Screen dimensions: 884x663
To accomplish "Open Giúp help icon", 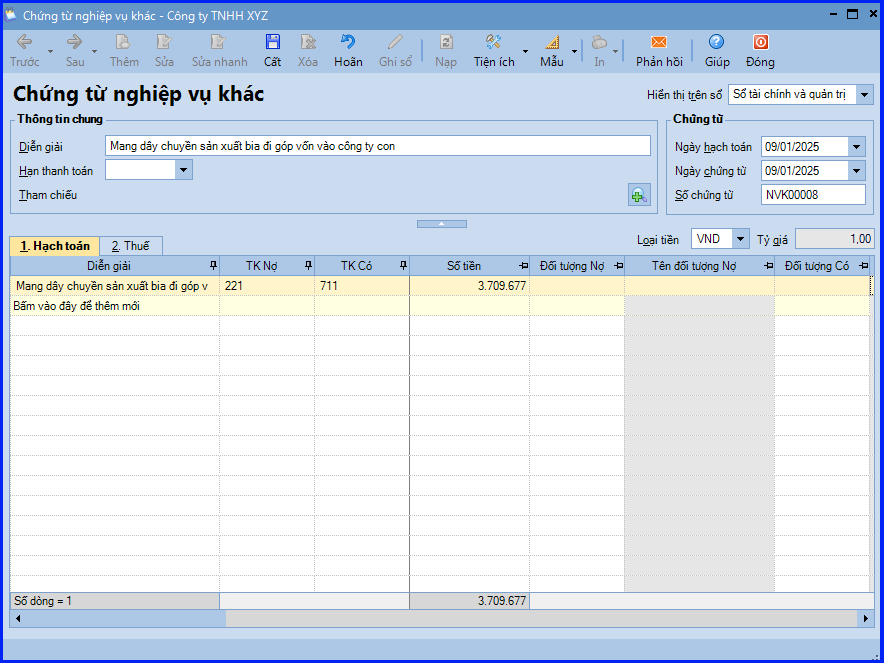I will point(716,43).
